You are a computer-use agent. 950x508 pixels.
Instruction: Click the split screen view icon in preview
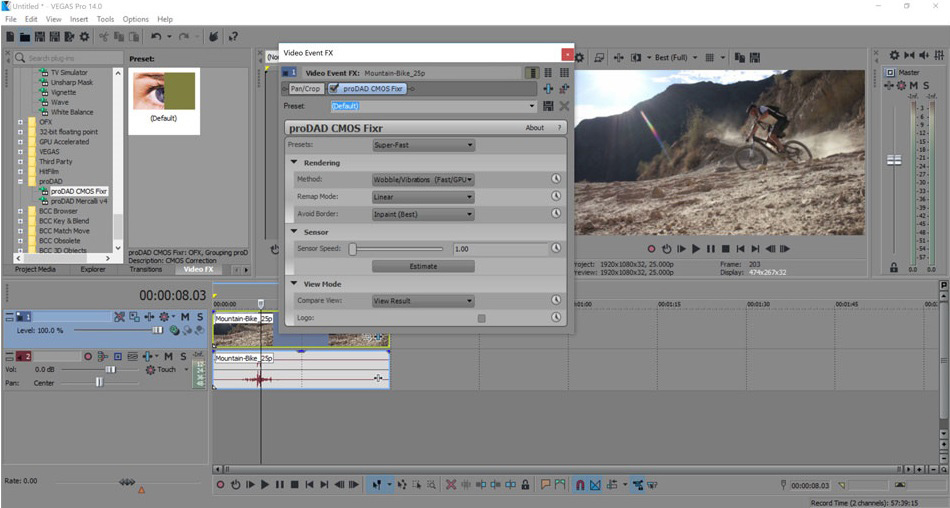(x=636, y=58)
